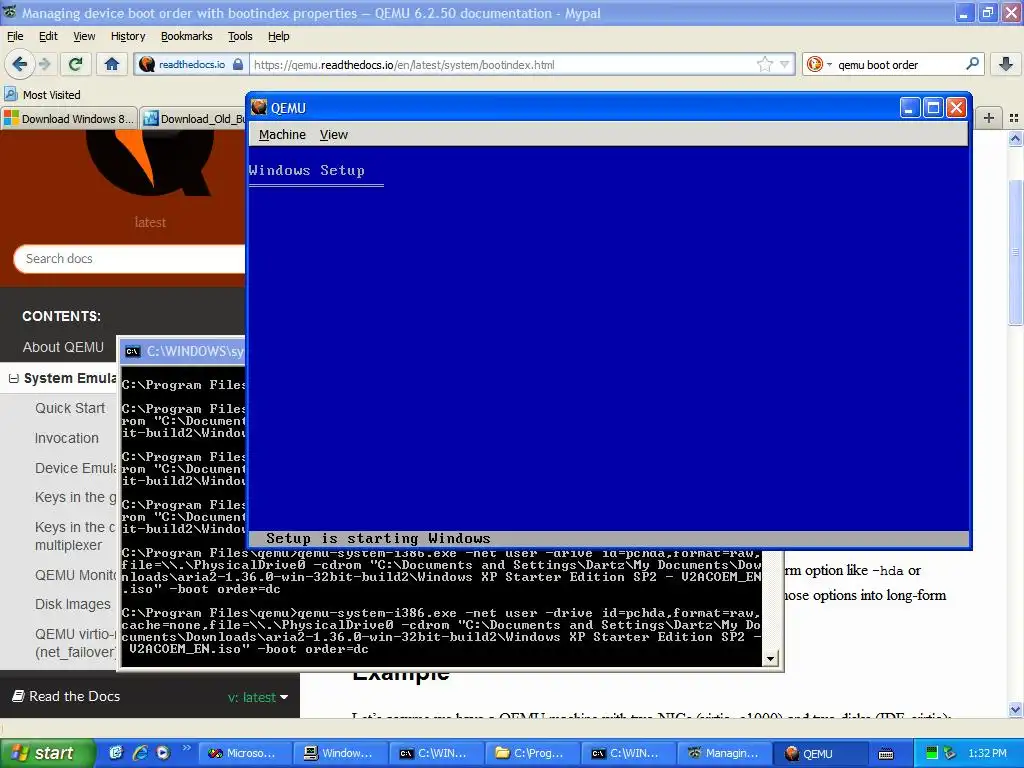Switch to the Download Windows 8 tab

pos(69,119)
